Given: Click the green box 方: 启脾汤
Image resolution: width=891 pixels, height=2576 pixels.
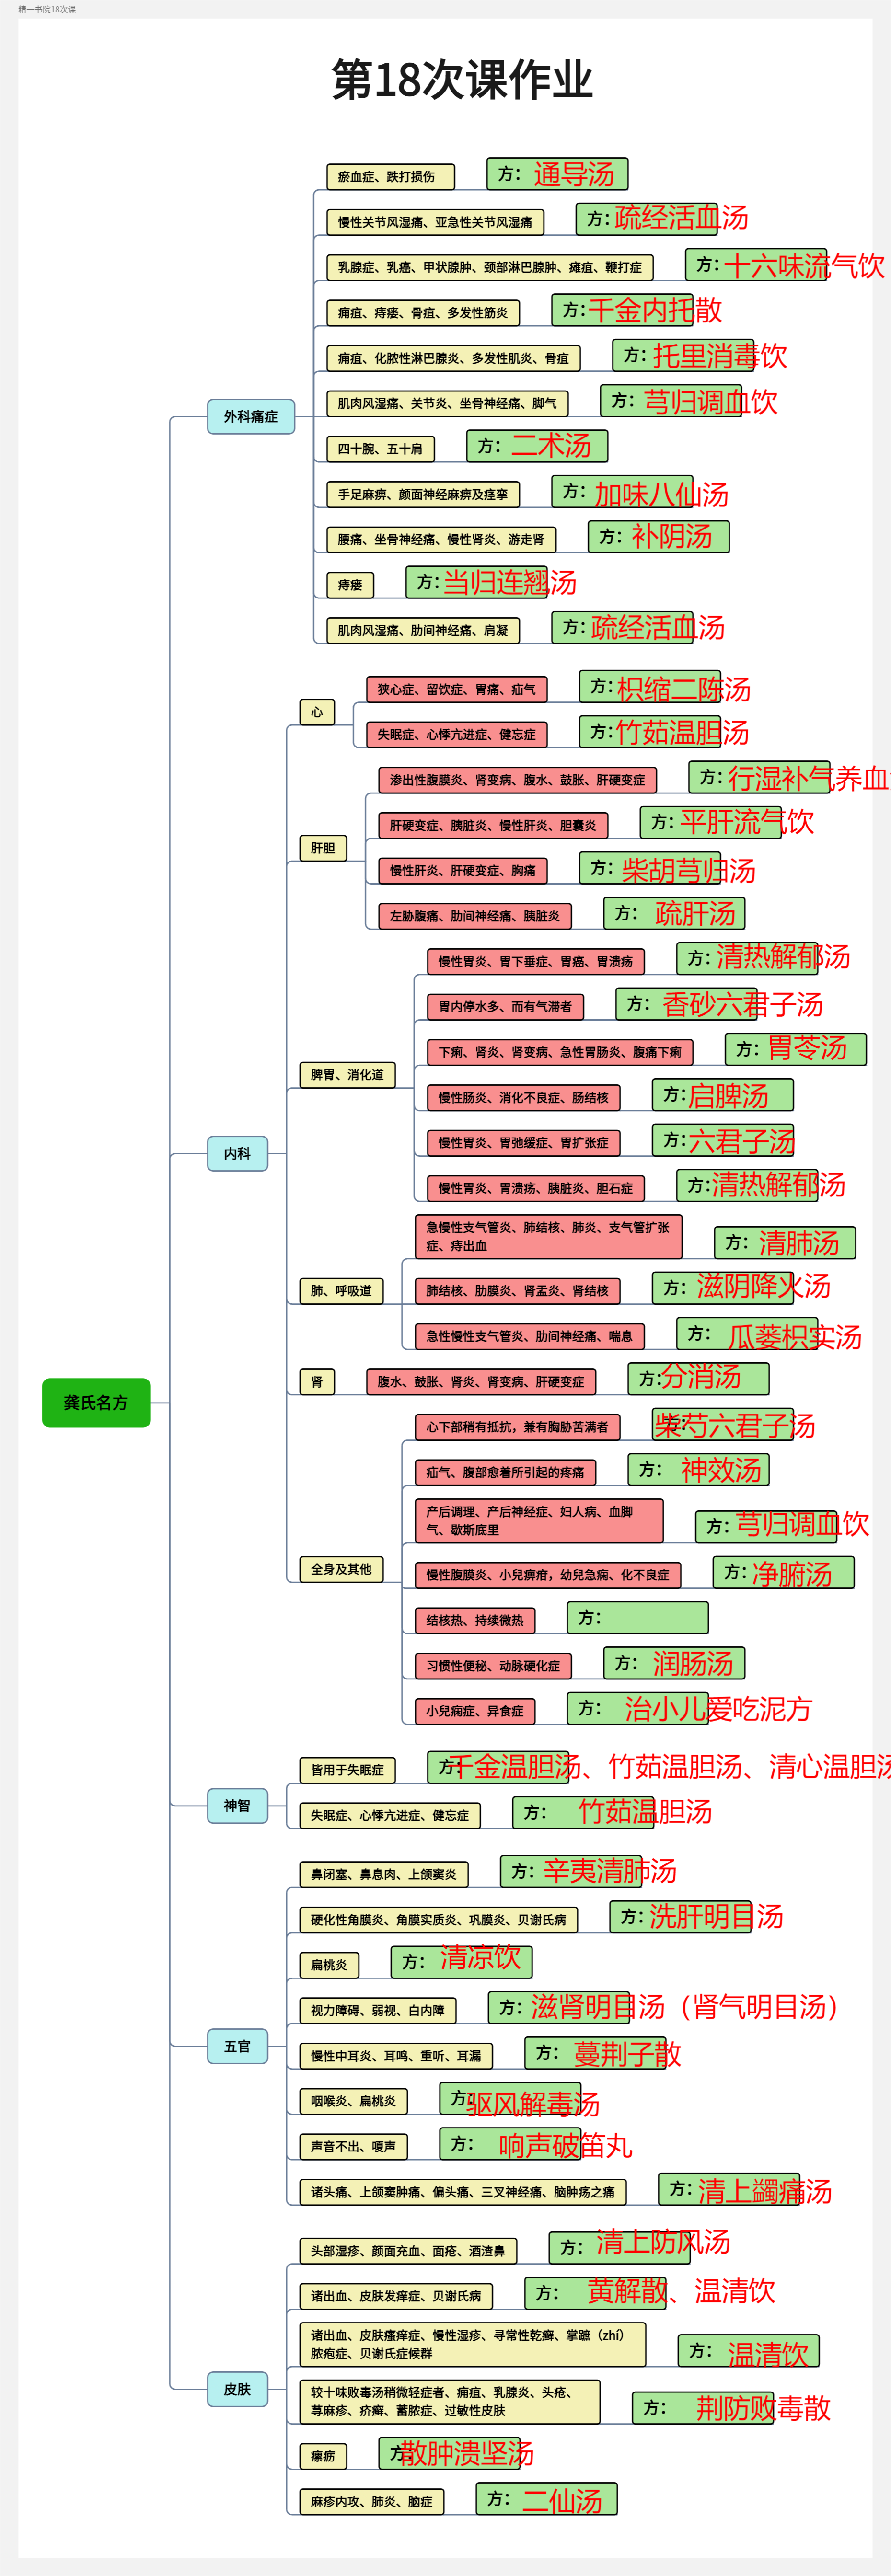Looking at the screenshot, I should (x=723, y=1095).
